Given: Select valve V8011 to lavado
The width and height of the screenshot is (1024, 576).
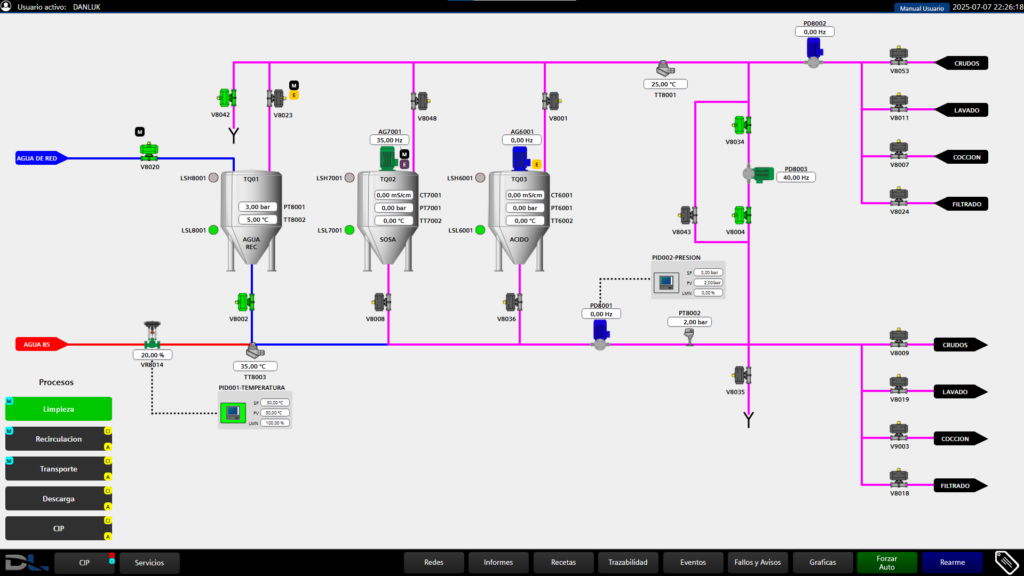Looking at the screenshot, I should pos(899,103).
